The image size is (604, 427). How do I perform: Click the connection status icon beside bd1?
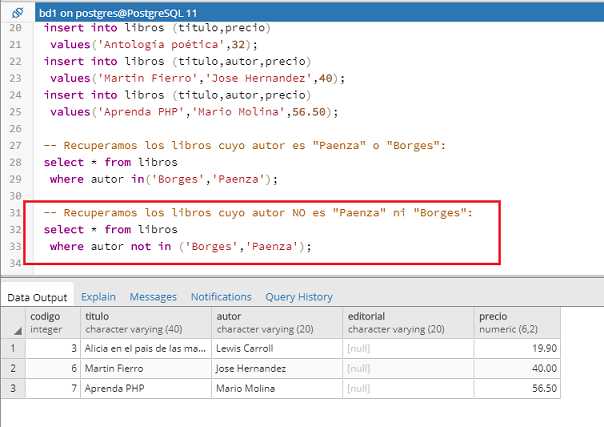tap(17, 13)
